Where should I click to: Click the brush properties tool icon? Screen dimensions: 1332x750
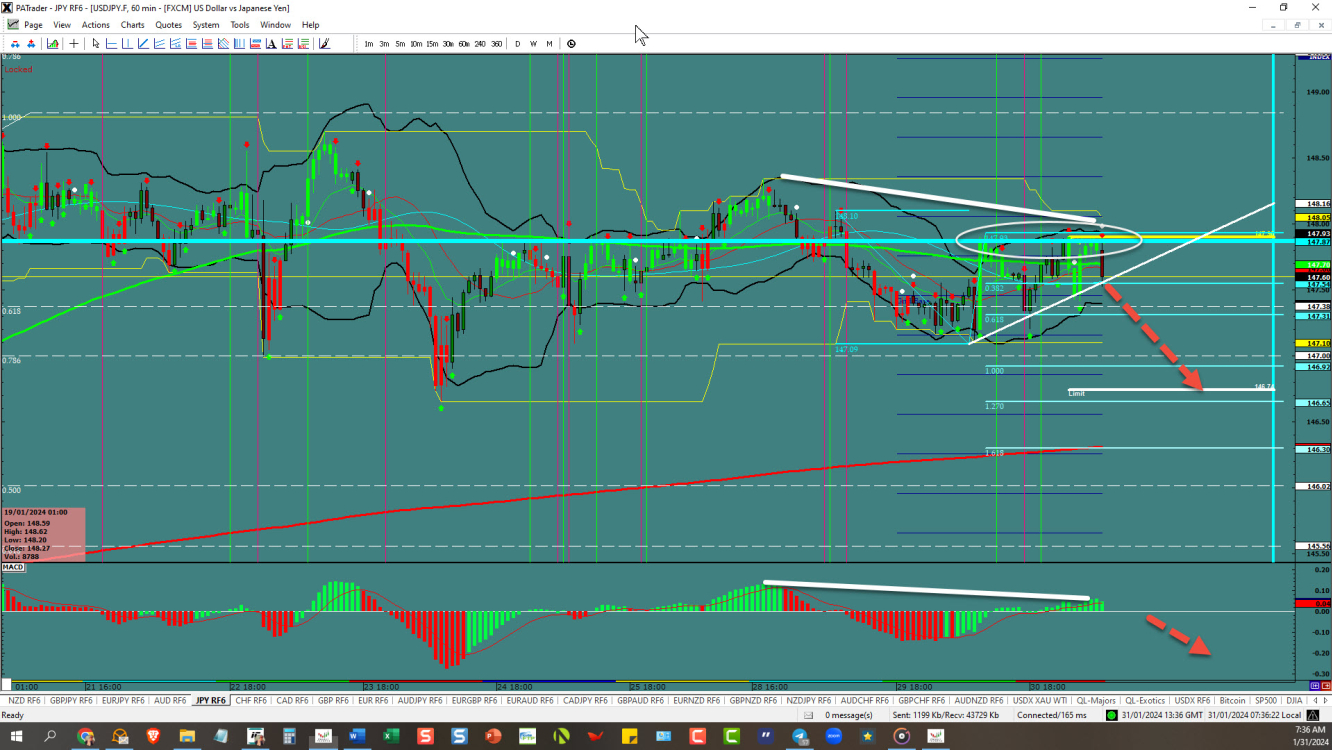pos(324,43)
